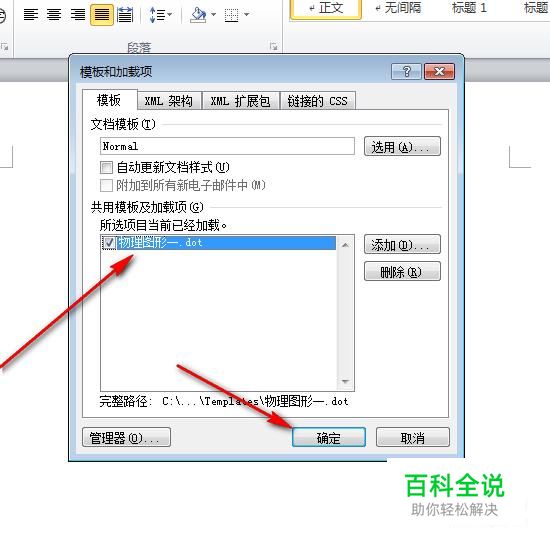Click the document template Normal field

[x=227, y=146]
